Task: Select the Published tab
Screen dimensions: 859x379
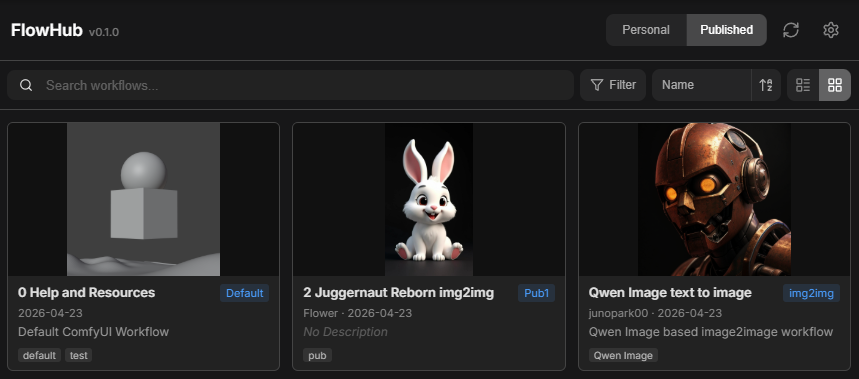Action: coord(726,30)
